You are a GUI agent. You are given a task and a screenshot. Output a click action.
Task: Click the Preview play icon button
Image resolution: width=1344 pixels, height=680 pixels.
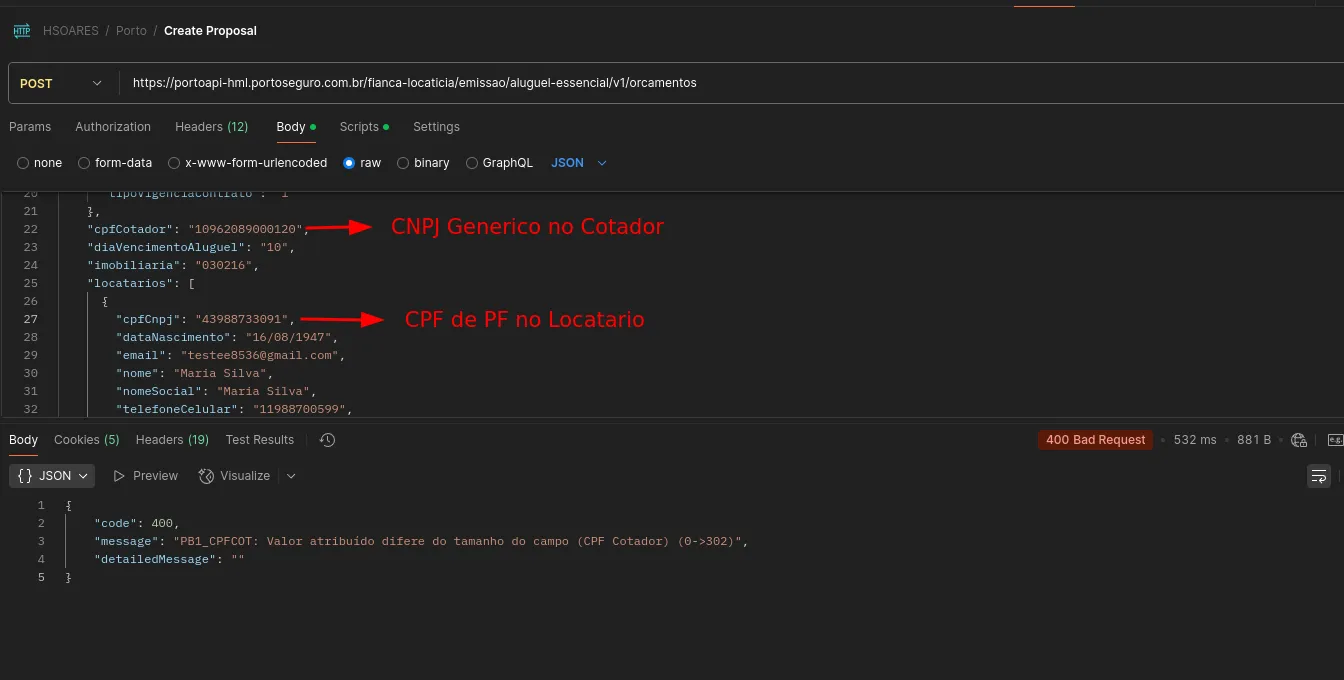click(146, 476)
